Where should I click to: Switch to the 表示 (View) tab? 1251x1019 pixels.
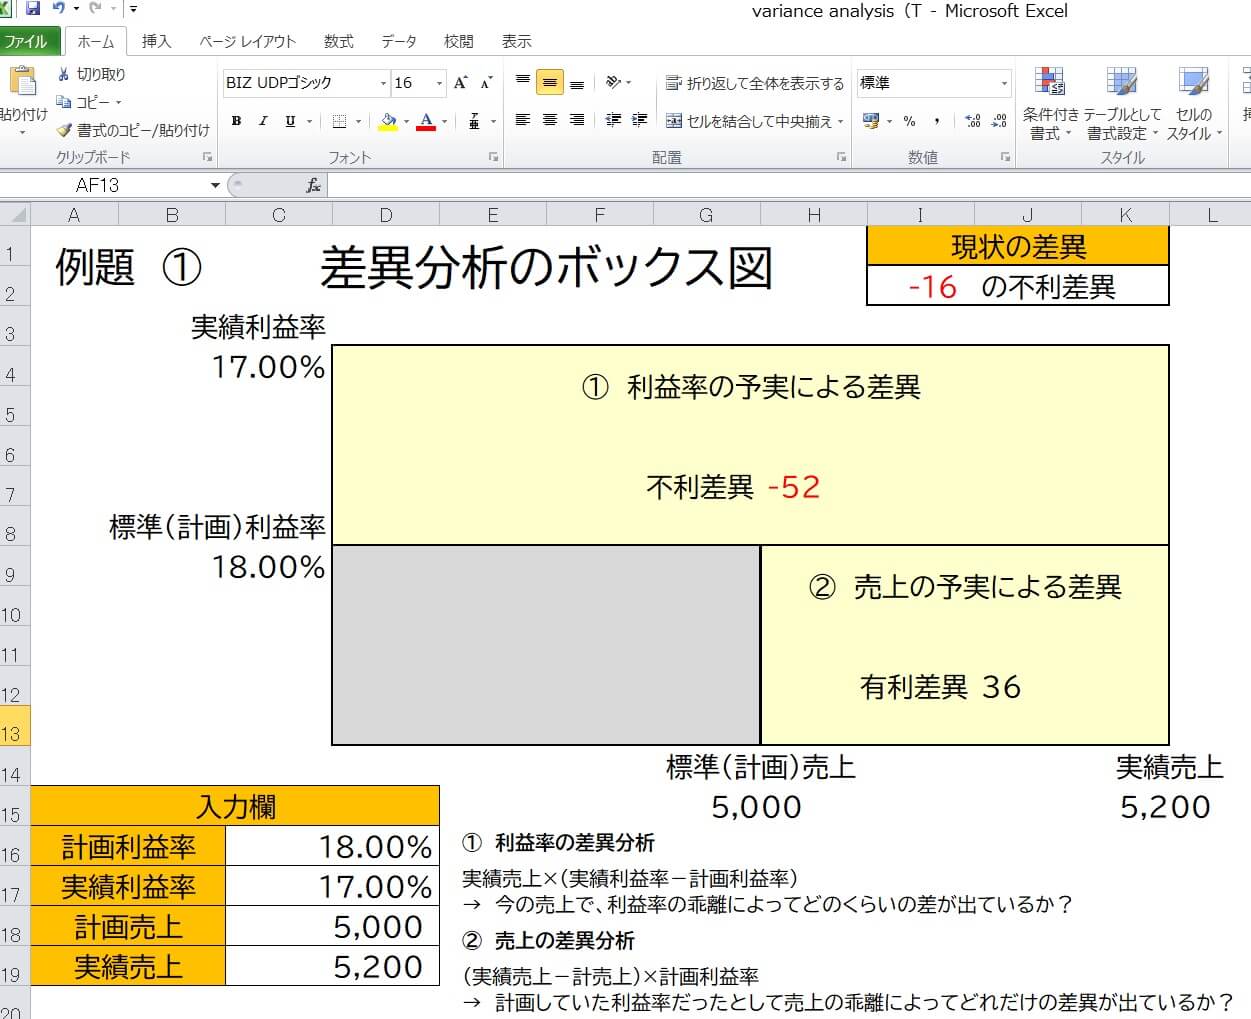[516, 41]
